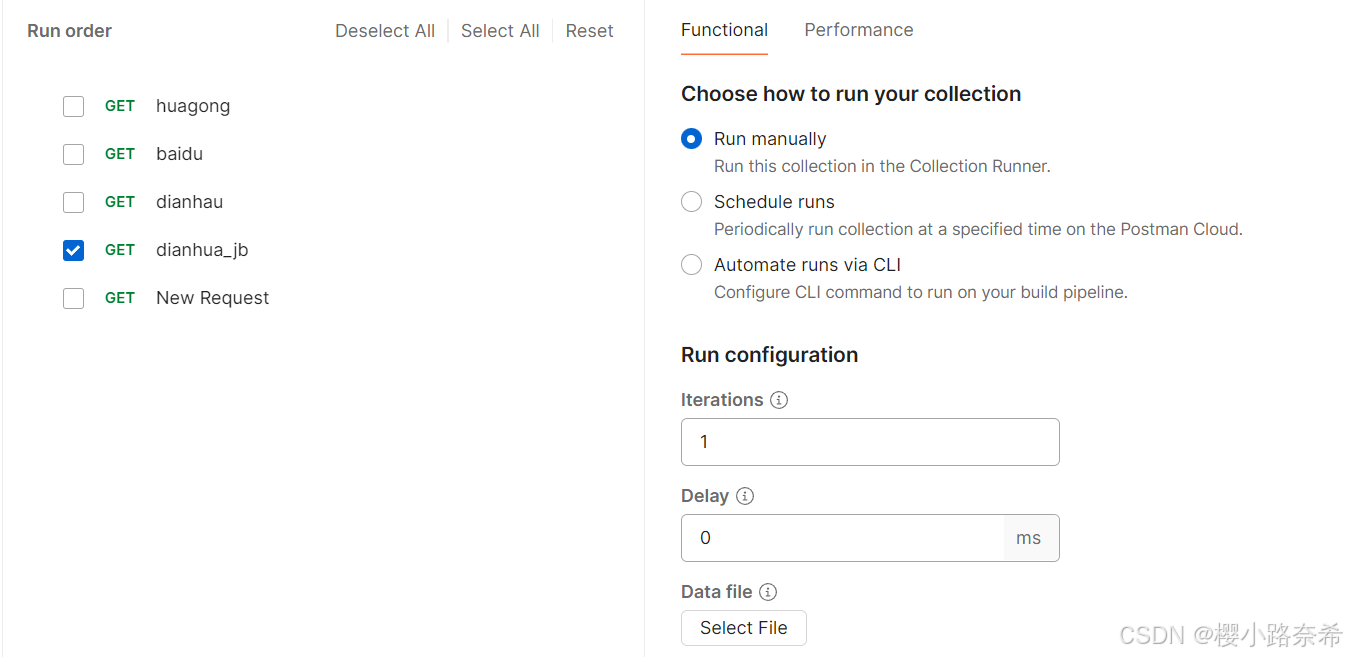Check the New Request checkbox
The width and height of the screenshot is (1347, 657).
73,298
